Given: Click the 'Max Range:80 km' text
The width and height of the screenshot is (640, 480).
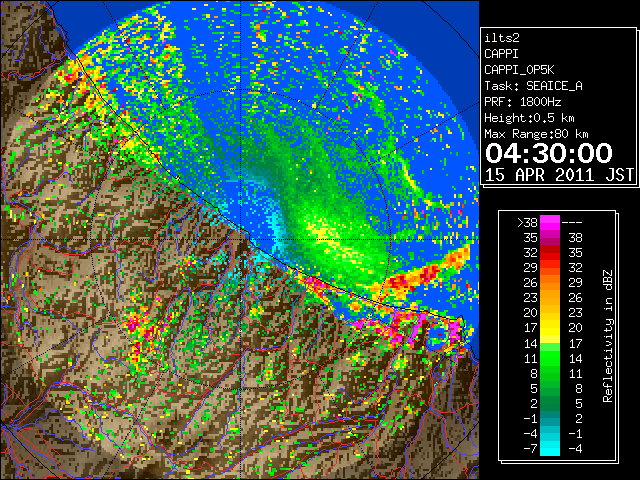Looking at the screenshot, I should tap(536, 134).
